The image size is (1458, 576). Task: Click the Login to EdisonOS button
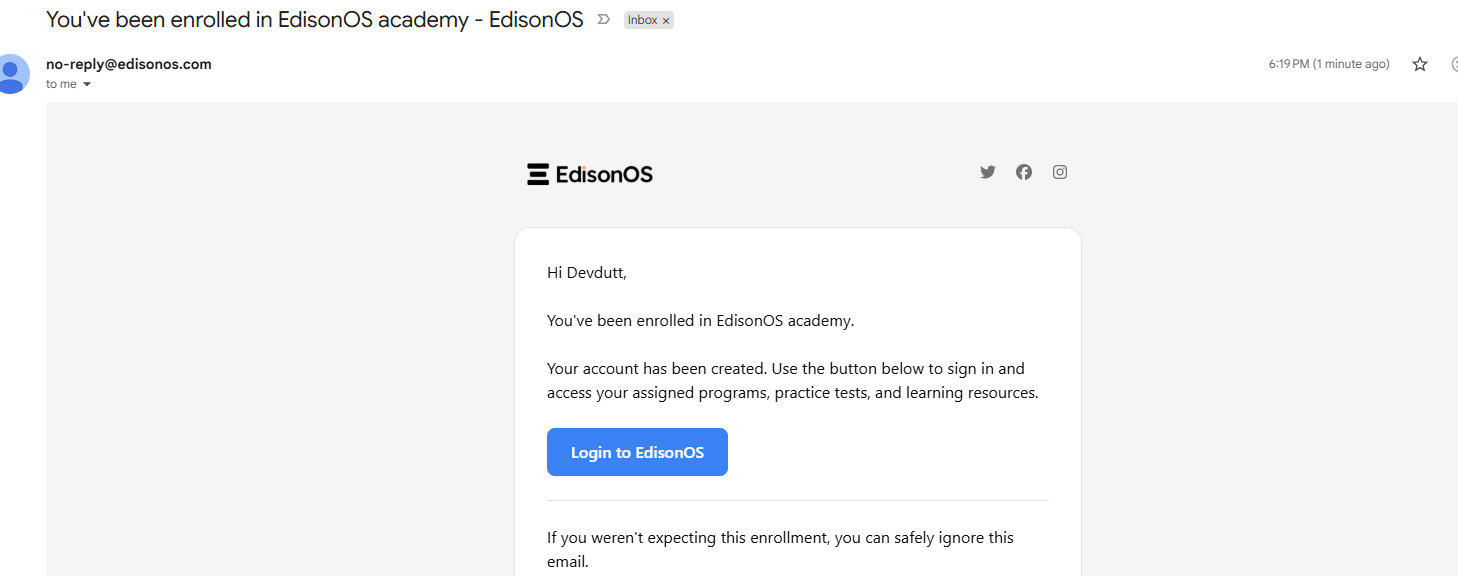[x=637, y=452]
